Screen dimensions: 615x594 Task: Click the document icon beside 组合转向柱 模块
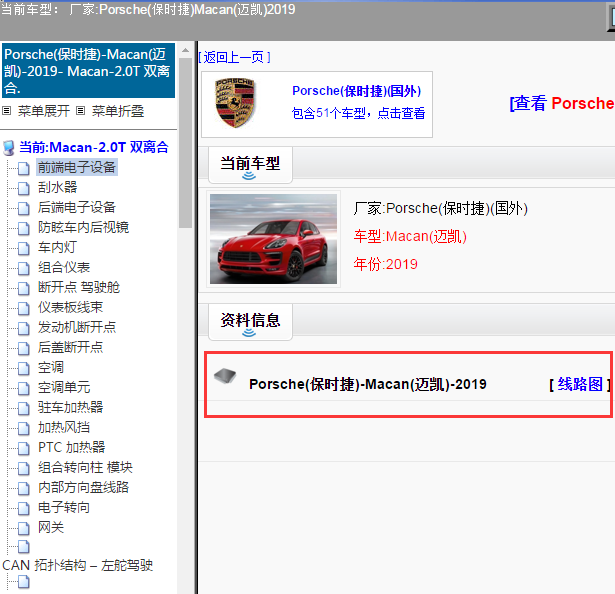[24, 468]
